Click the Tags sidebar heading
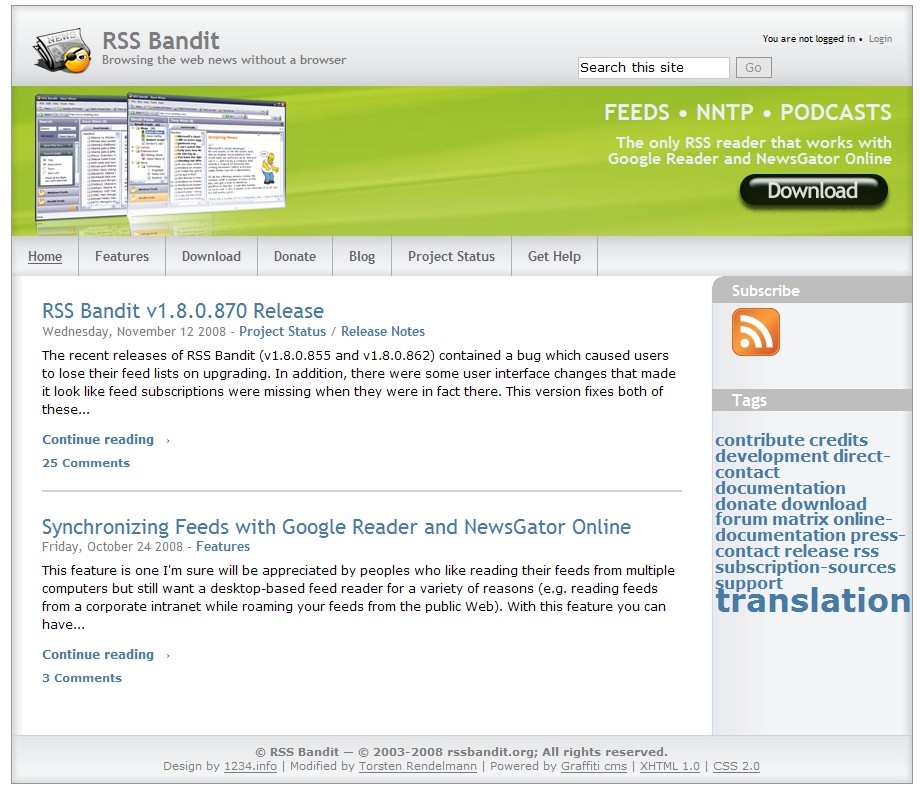 (x=749, y=400)
